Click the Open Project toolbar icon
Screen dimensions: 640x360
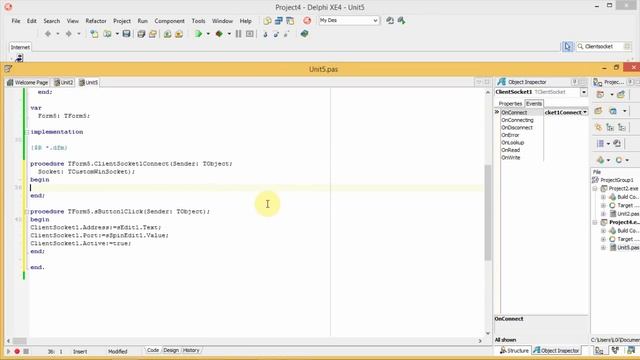153,34
